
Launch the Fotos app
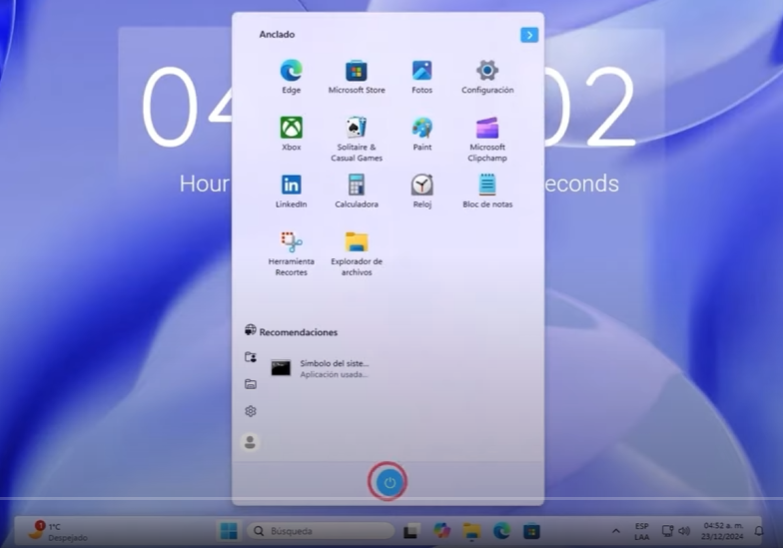coord(422,76)
